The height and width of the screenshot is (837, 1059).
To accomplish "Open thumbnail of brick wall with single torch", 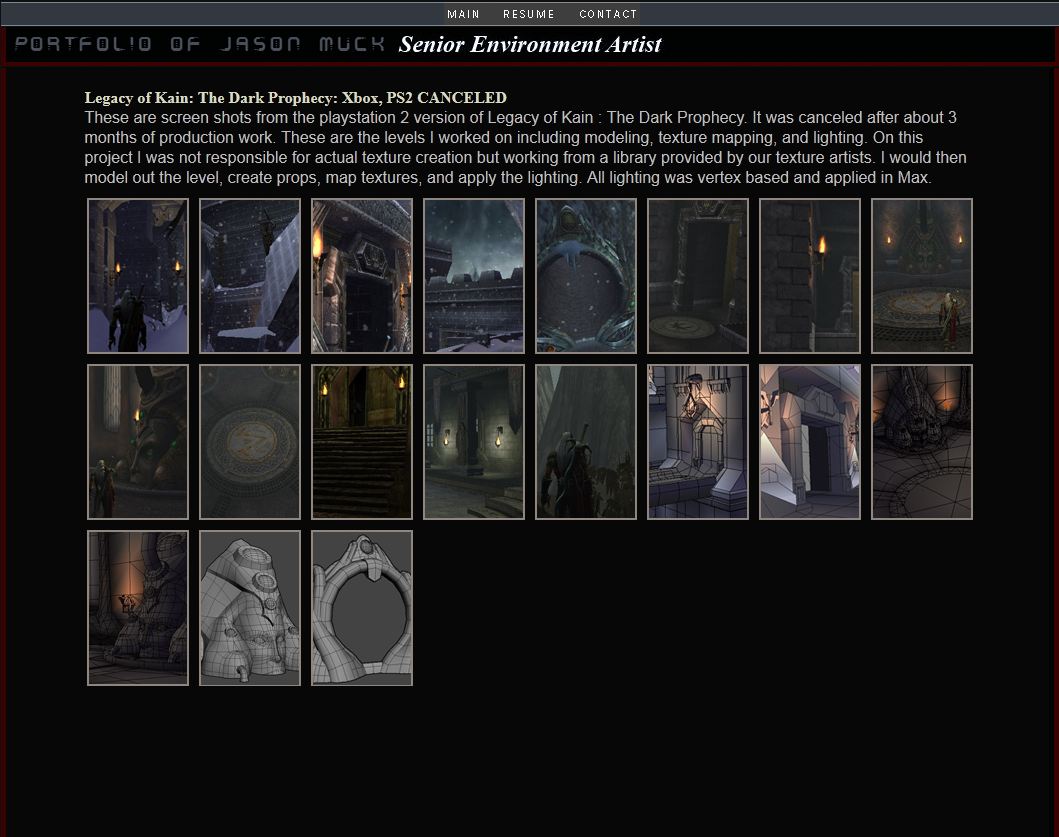I will coord(810,276).
